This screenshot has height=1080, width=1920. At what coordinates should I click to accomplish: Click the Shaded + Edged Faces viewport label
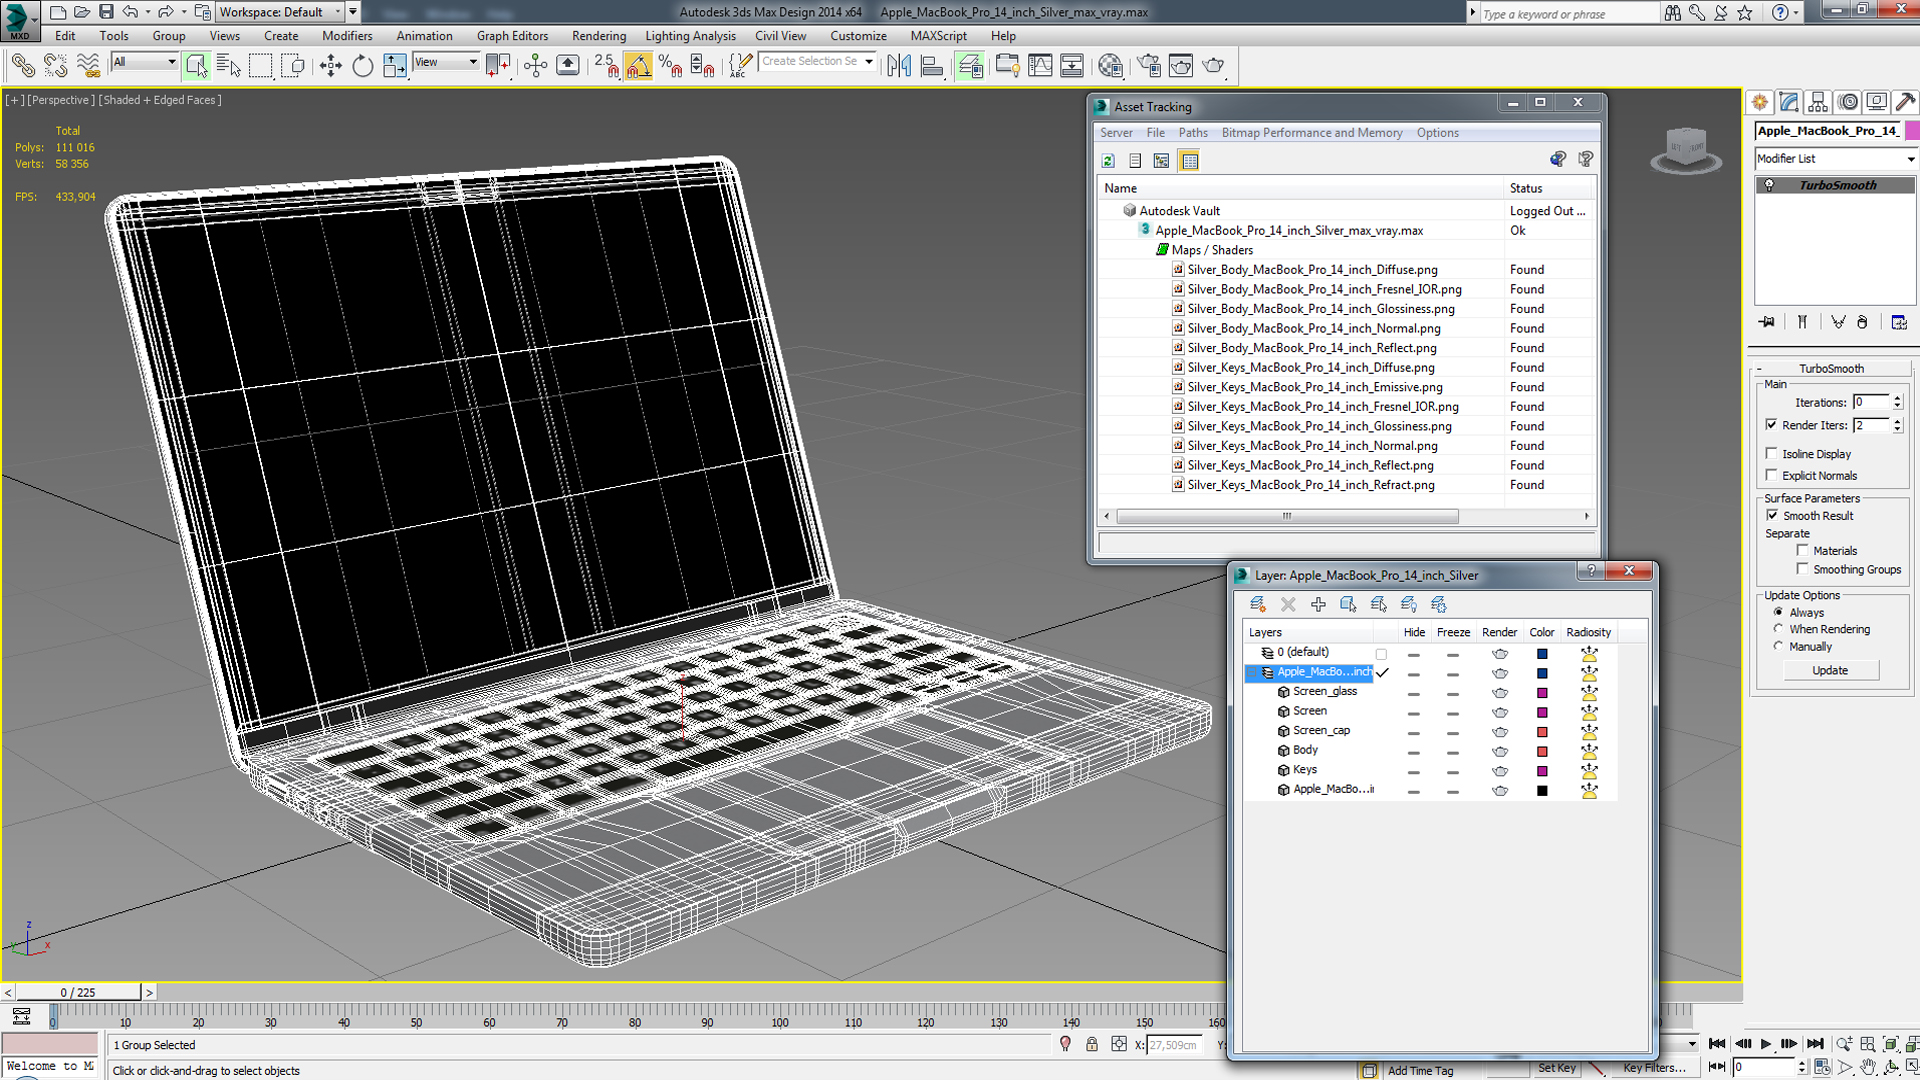pos(160,100)
